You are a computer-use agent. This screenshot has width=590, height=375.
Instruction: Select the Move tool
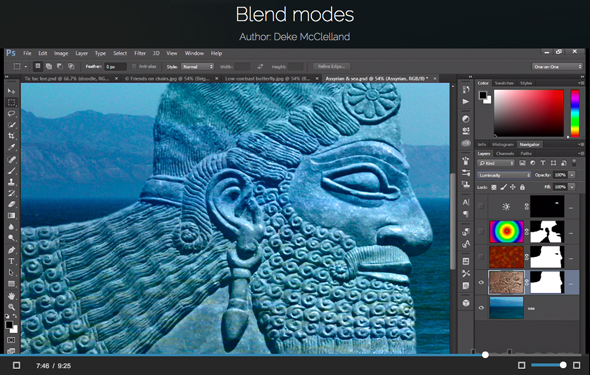coord(11,91)
